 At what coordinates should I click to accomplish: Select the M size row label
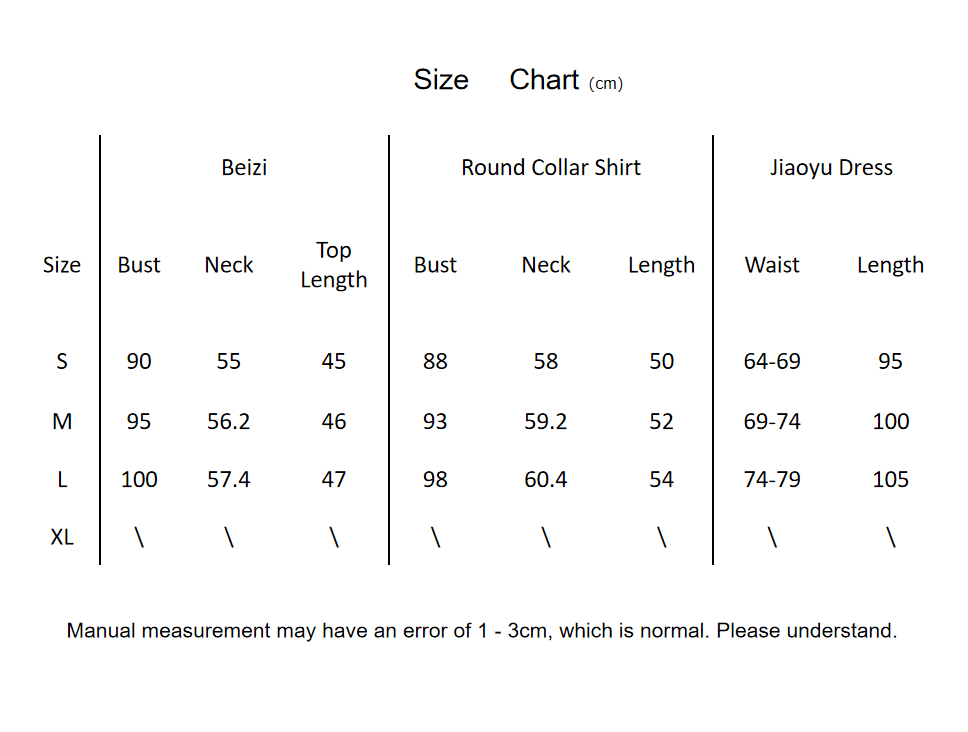(62, 421)
